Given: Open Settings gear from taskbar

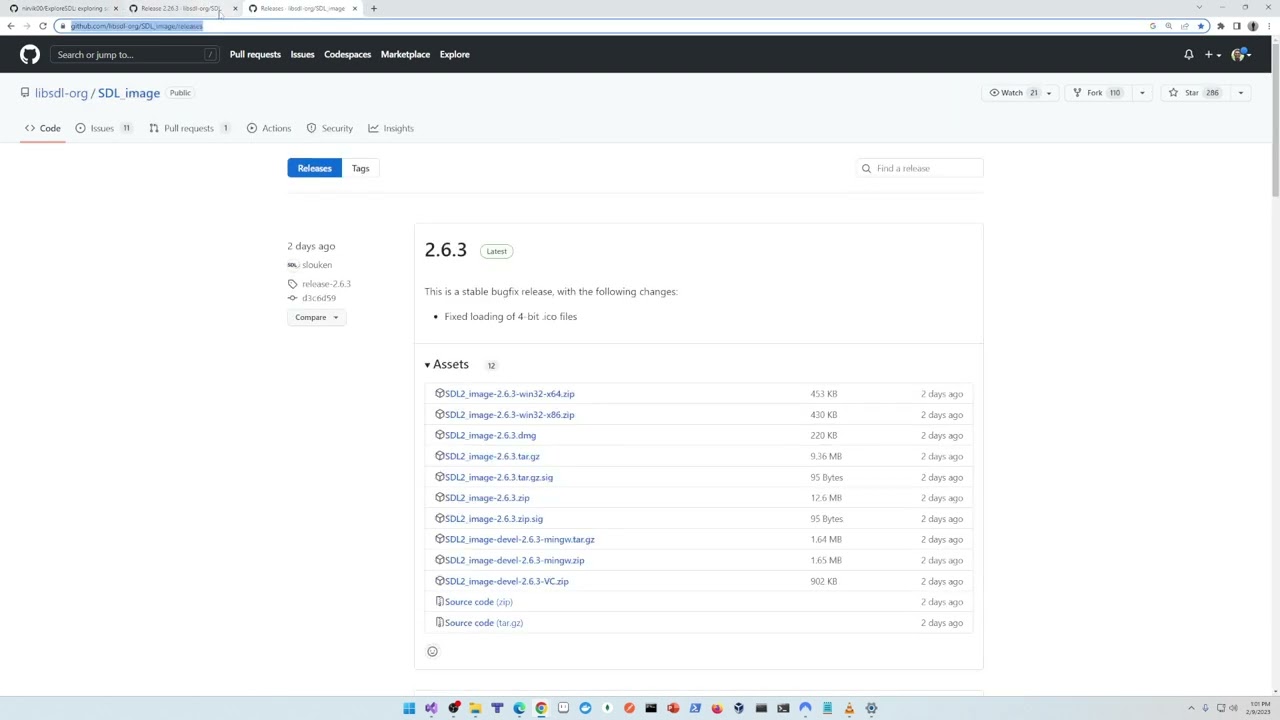Looking at the screenshot, I should [x=871, y=708].
